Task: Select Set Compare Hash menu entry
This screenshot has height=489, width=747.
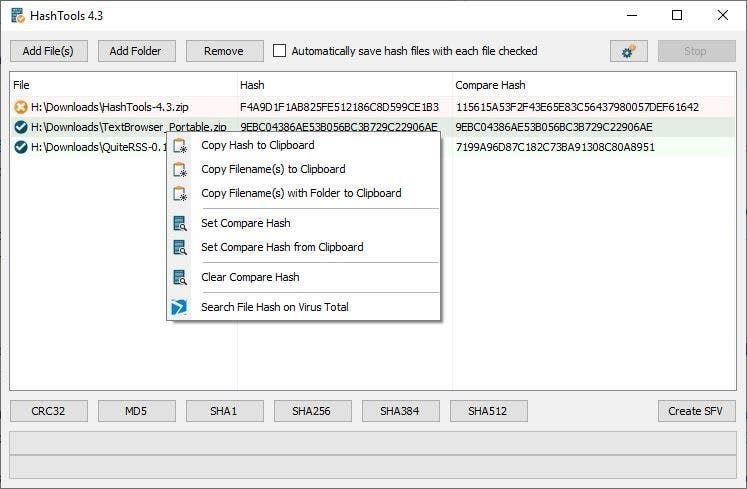Action: point(303,223)
